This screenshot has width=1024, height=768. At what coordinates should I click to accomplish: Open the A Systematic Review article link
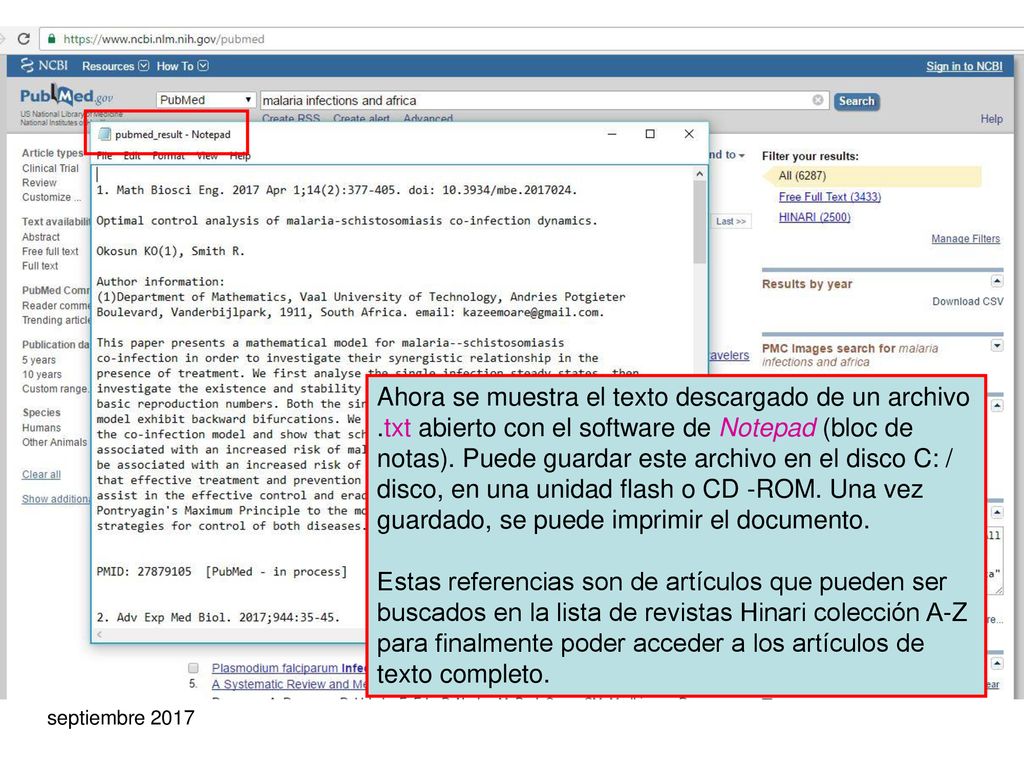click(288, 684)
